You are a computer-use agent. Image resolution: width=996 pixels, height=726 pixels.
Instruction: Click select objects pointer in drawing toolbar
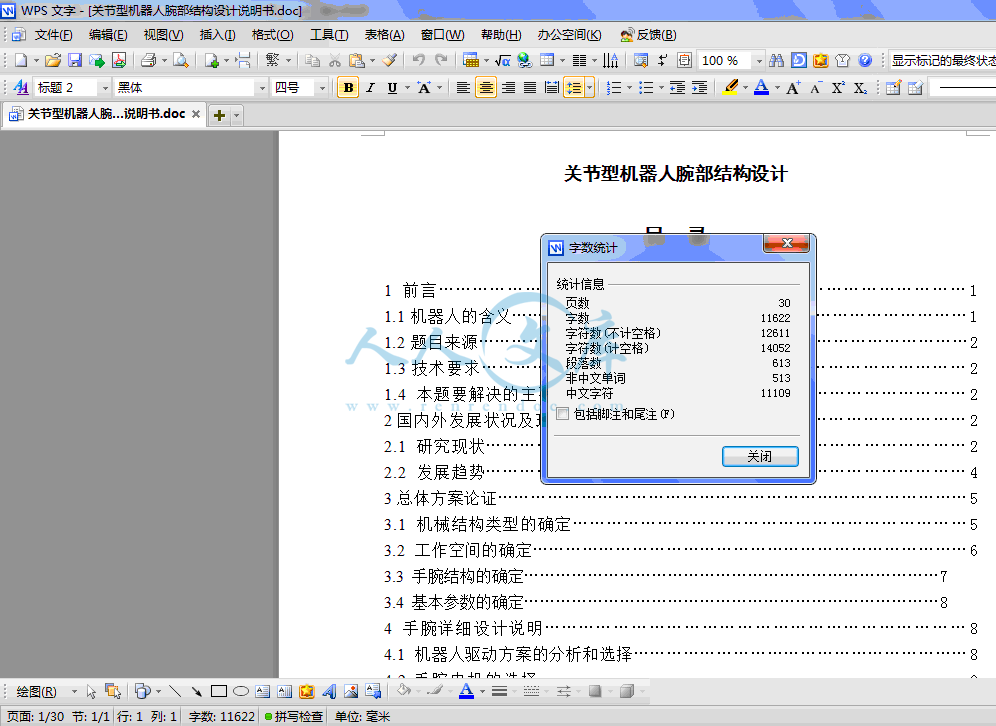point(91,691)
